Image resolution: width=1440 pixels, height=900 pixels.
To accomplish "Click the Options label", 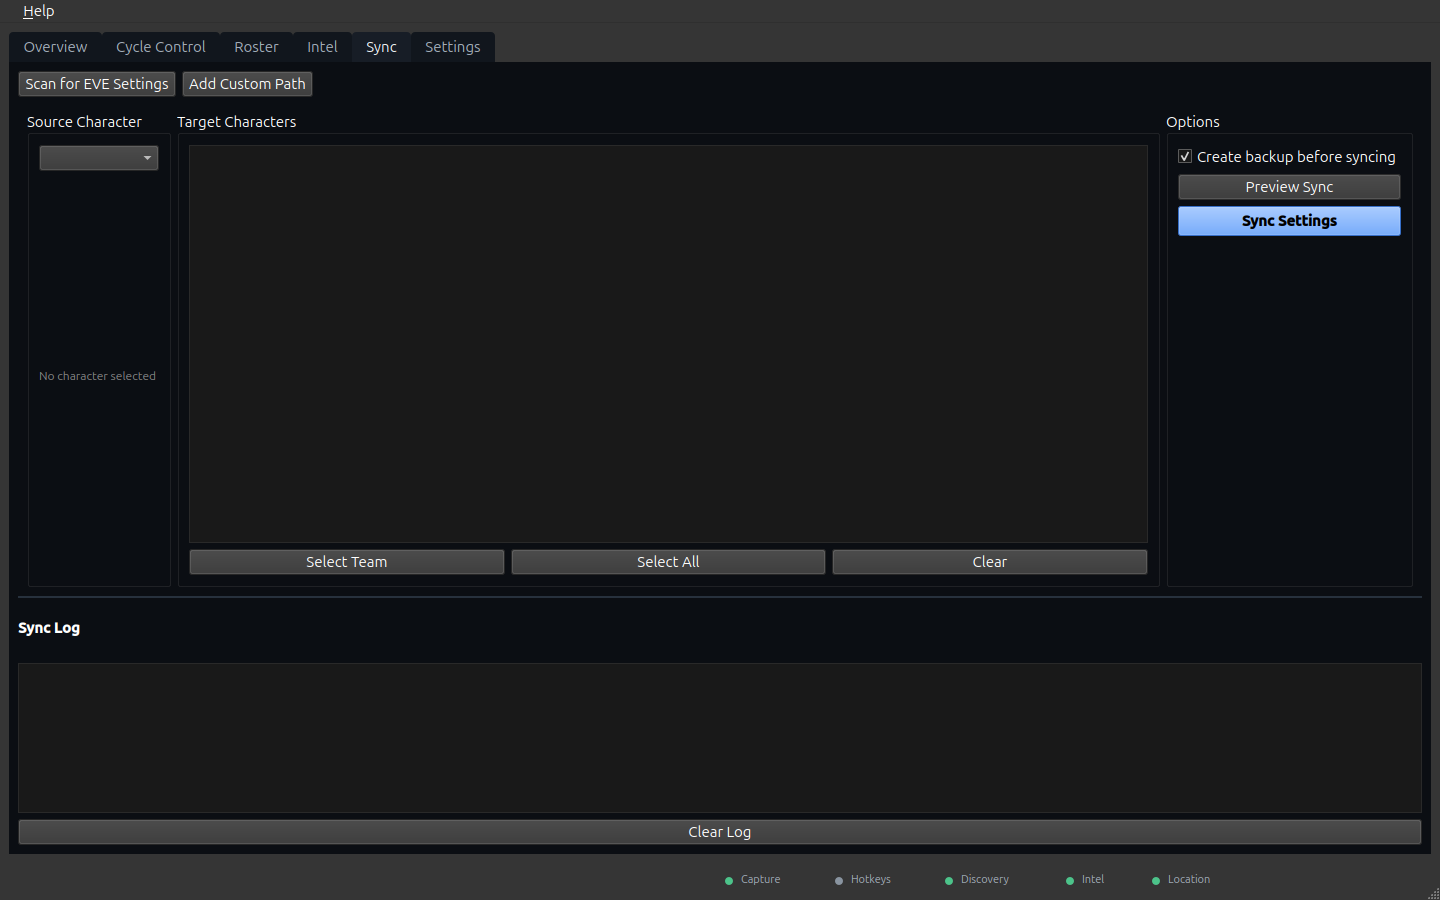I will point(1193,122).
